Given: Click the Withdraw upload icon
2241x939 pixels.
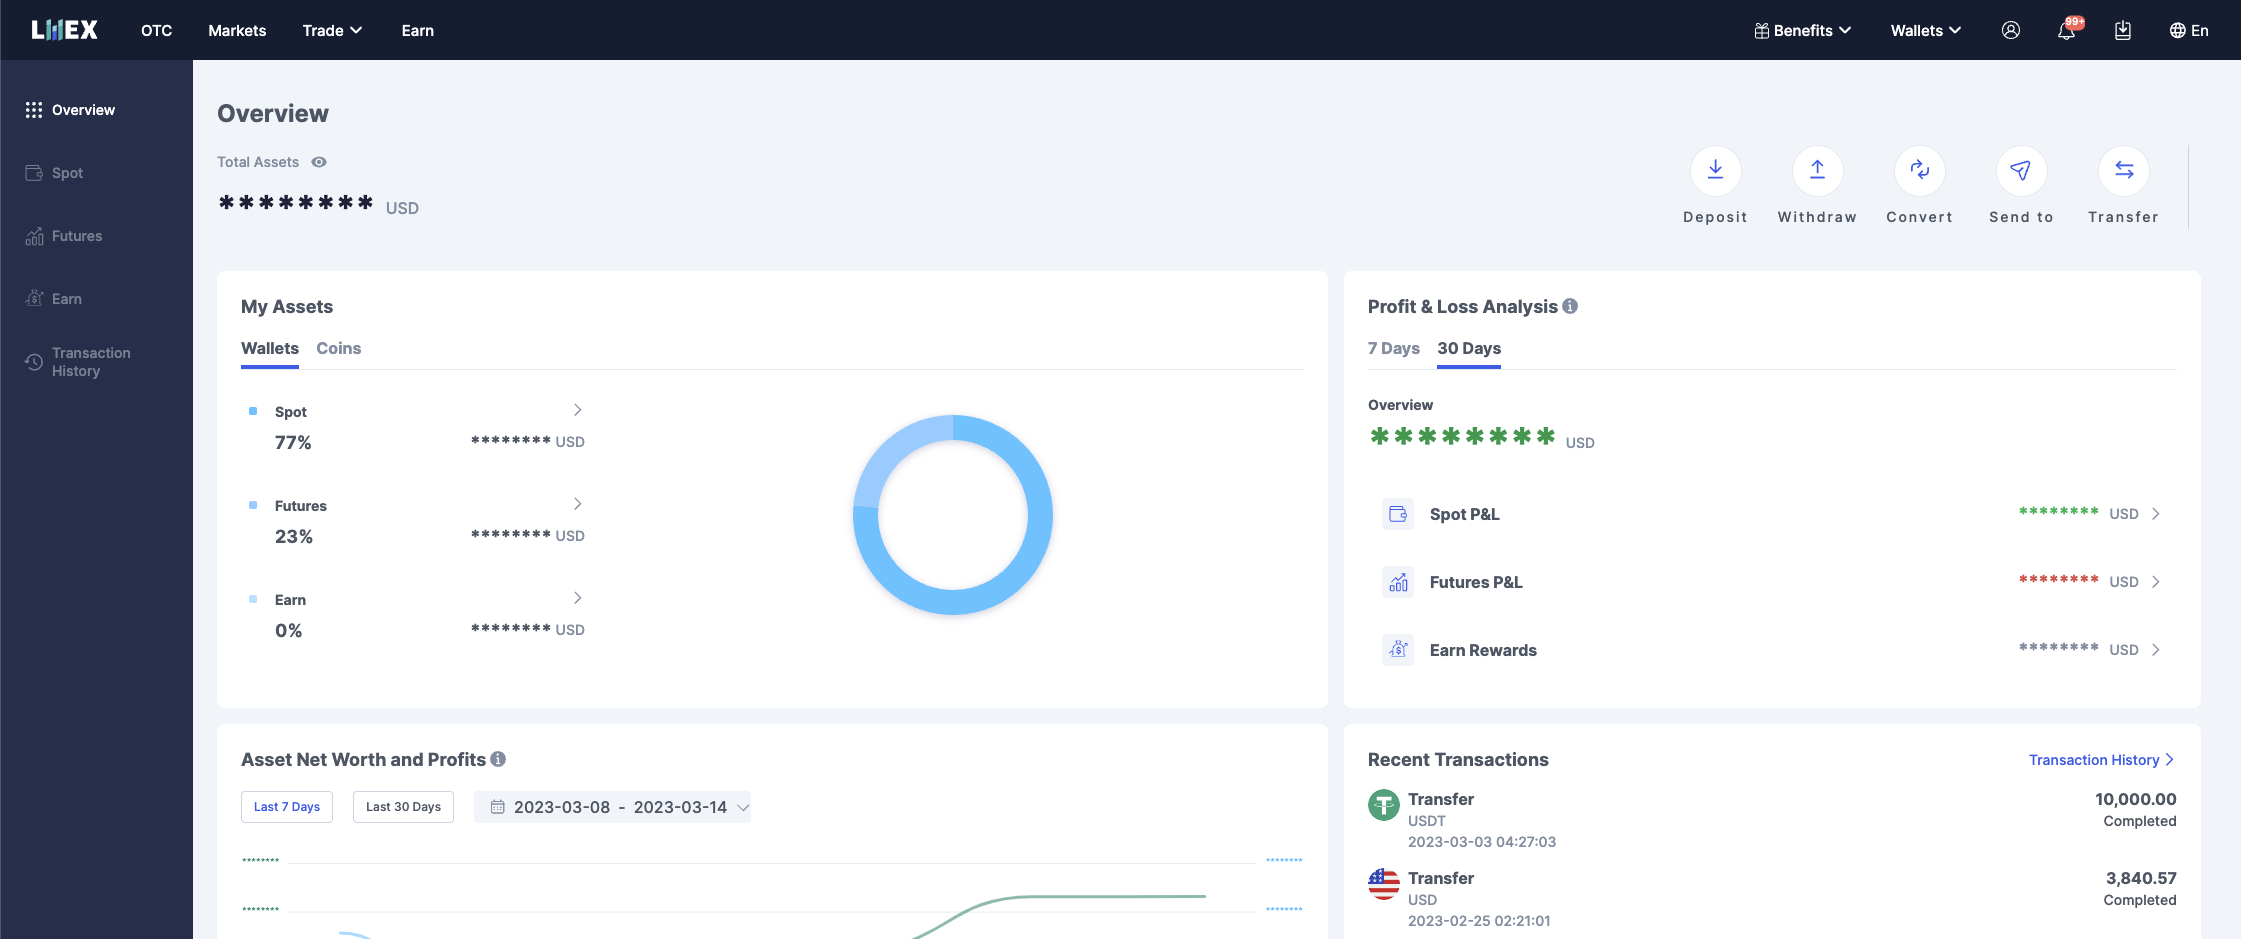Looking at the screenshot, I should coord(1817,171).
